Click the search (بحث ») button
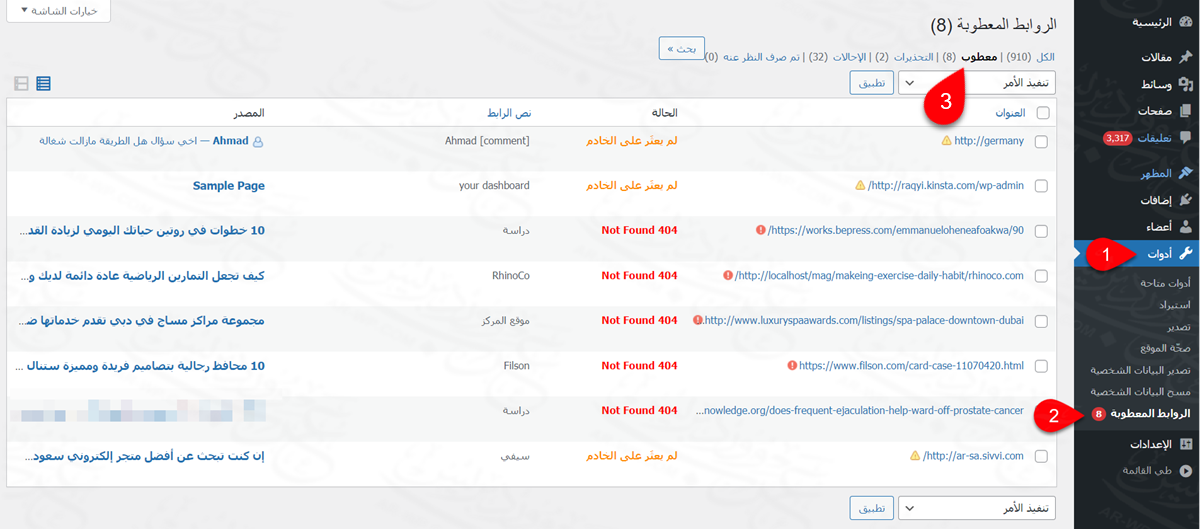 click(x=682, y=49)
